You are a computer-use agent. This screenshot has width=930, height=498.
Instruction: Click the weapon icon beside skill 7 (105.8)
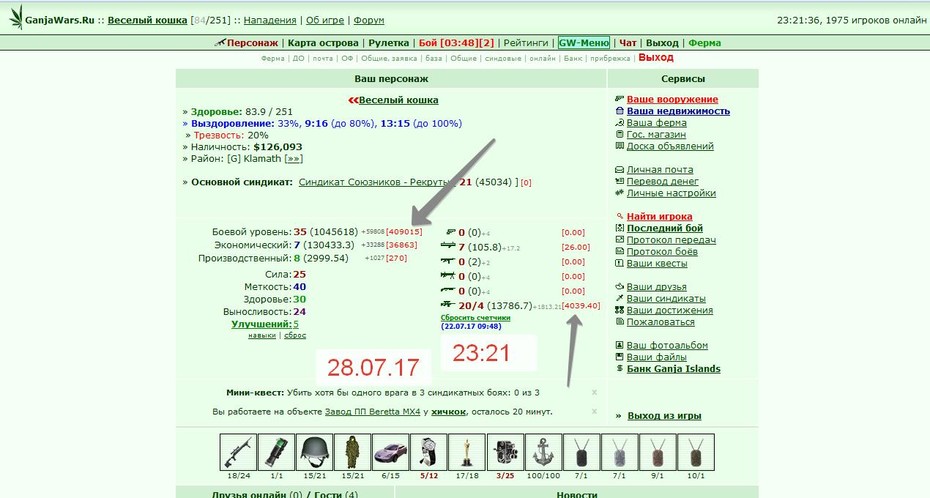pos(448,245)
